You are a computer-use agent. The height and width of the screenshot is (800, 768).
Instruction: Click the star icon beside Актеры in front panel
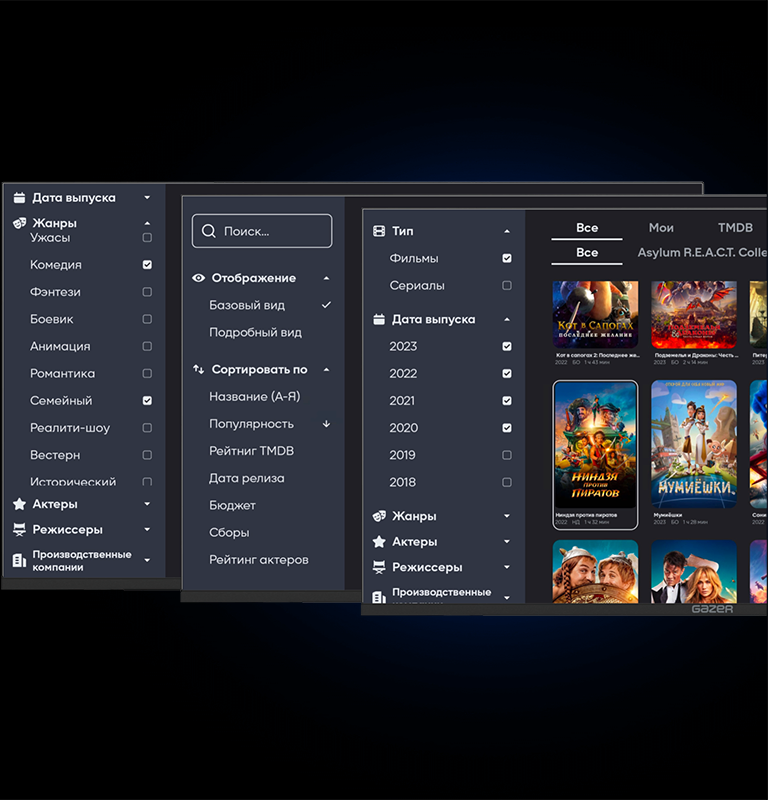tap(379, 542)
